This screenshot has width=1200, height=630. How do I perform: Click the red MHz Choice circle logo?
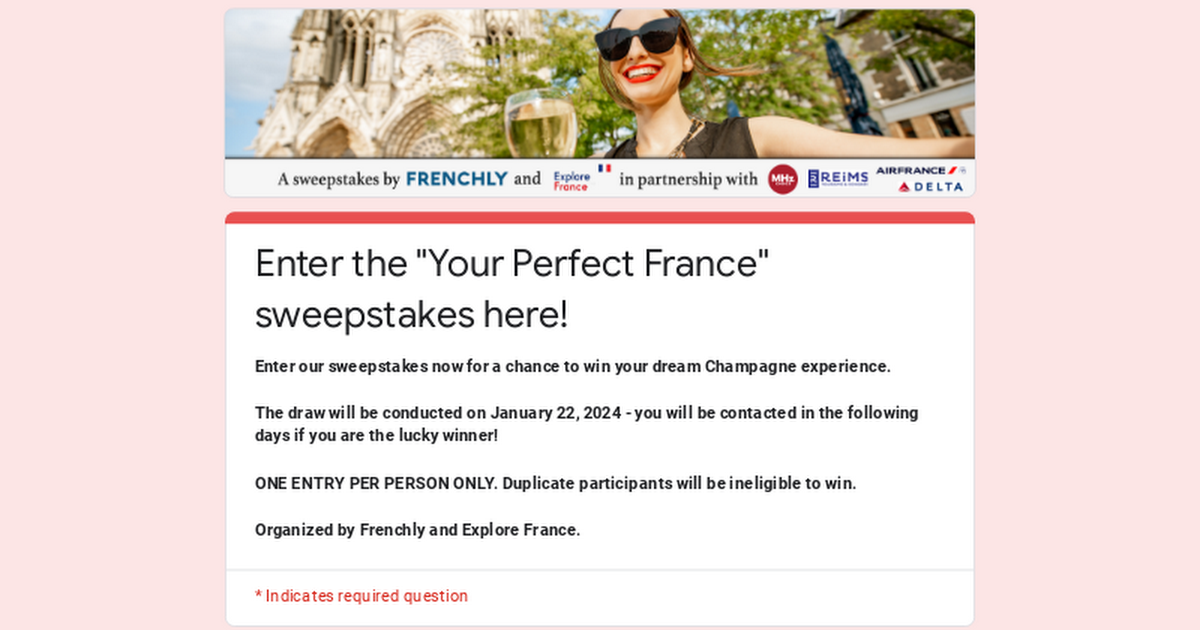point(782,179)
